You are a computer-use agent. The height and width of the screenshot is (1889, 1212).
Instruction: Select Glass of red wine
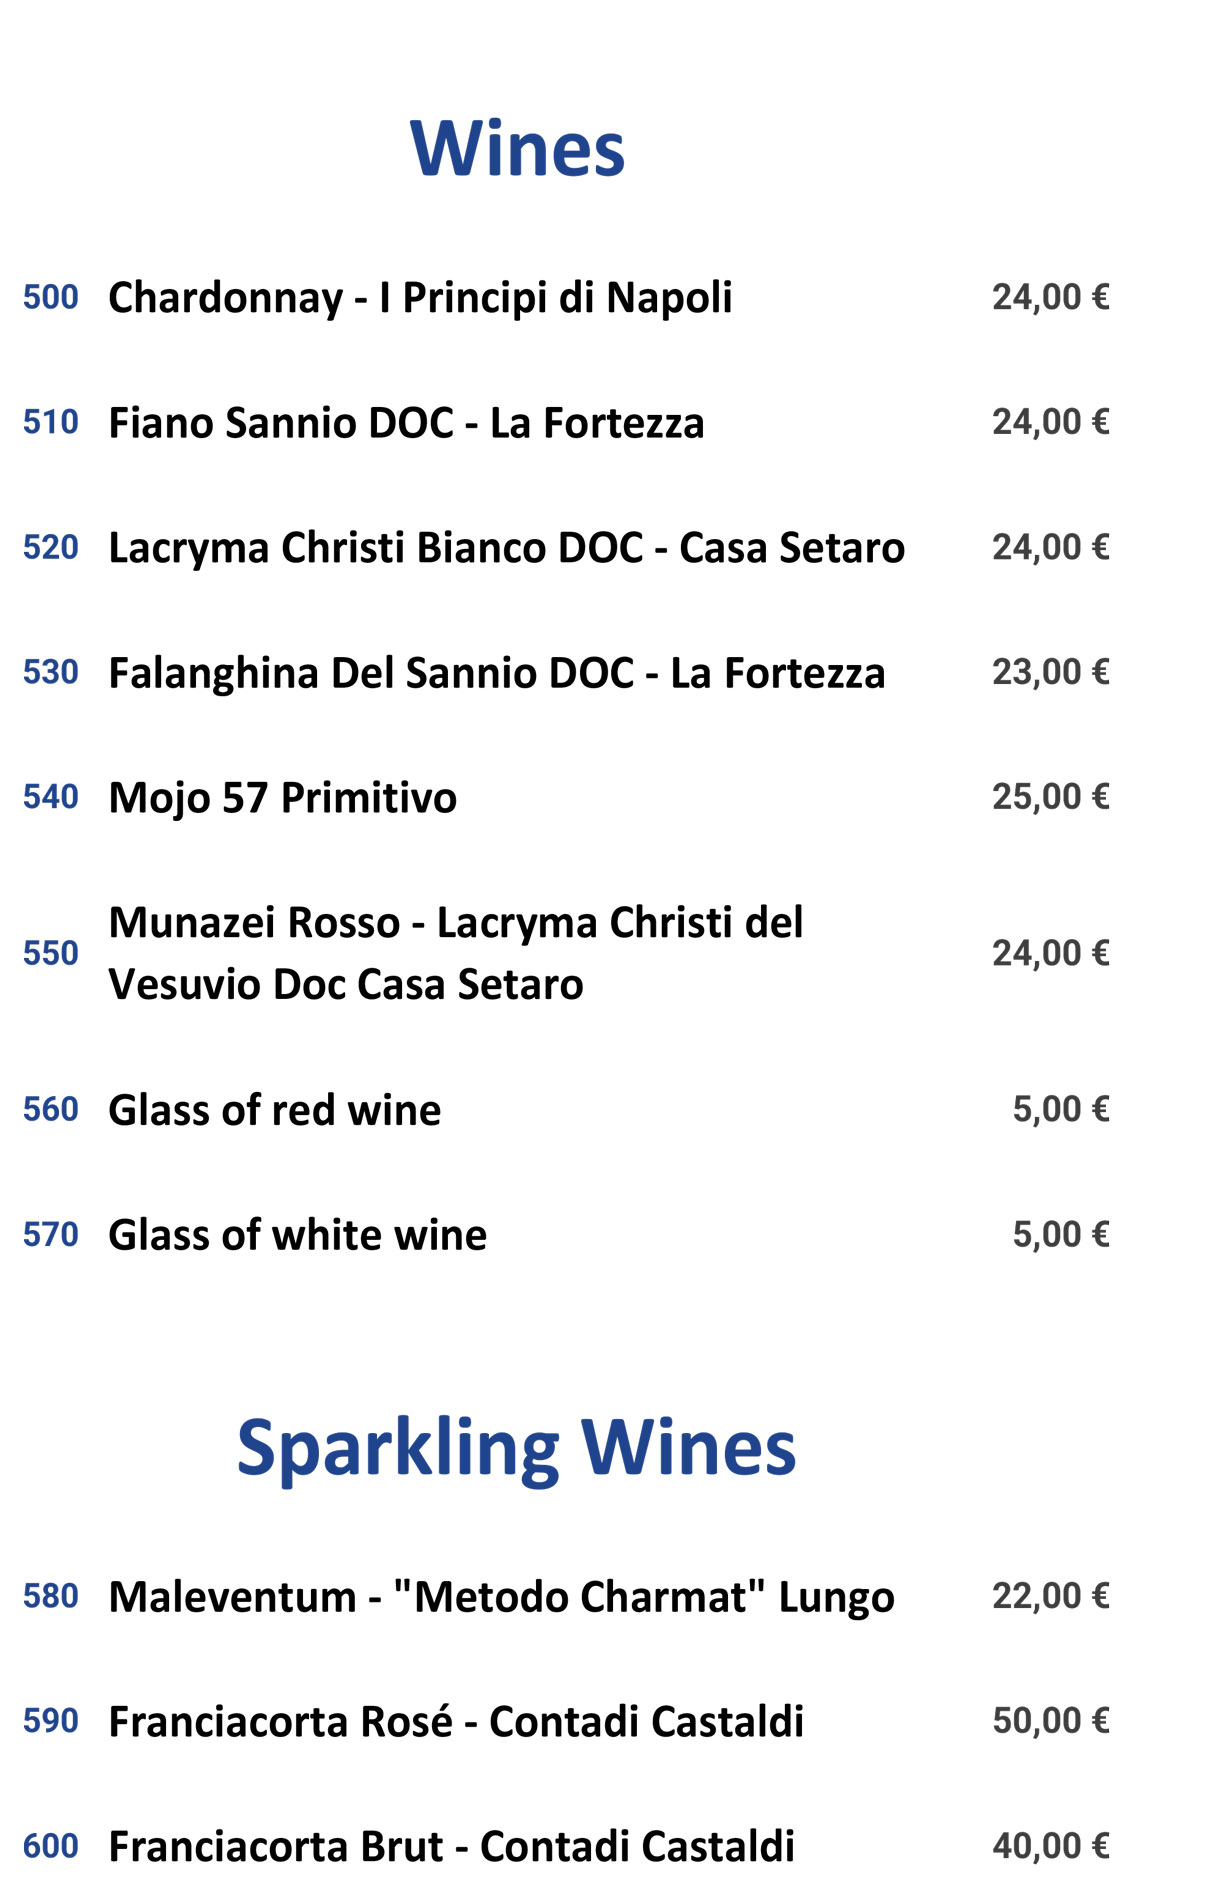[x=275, y=1110]
